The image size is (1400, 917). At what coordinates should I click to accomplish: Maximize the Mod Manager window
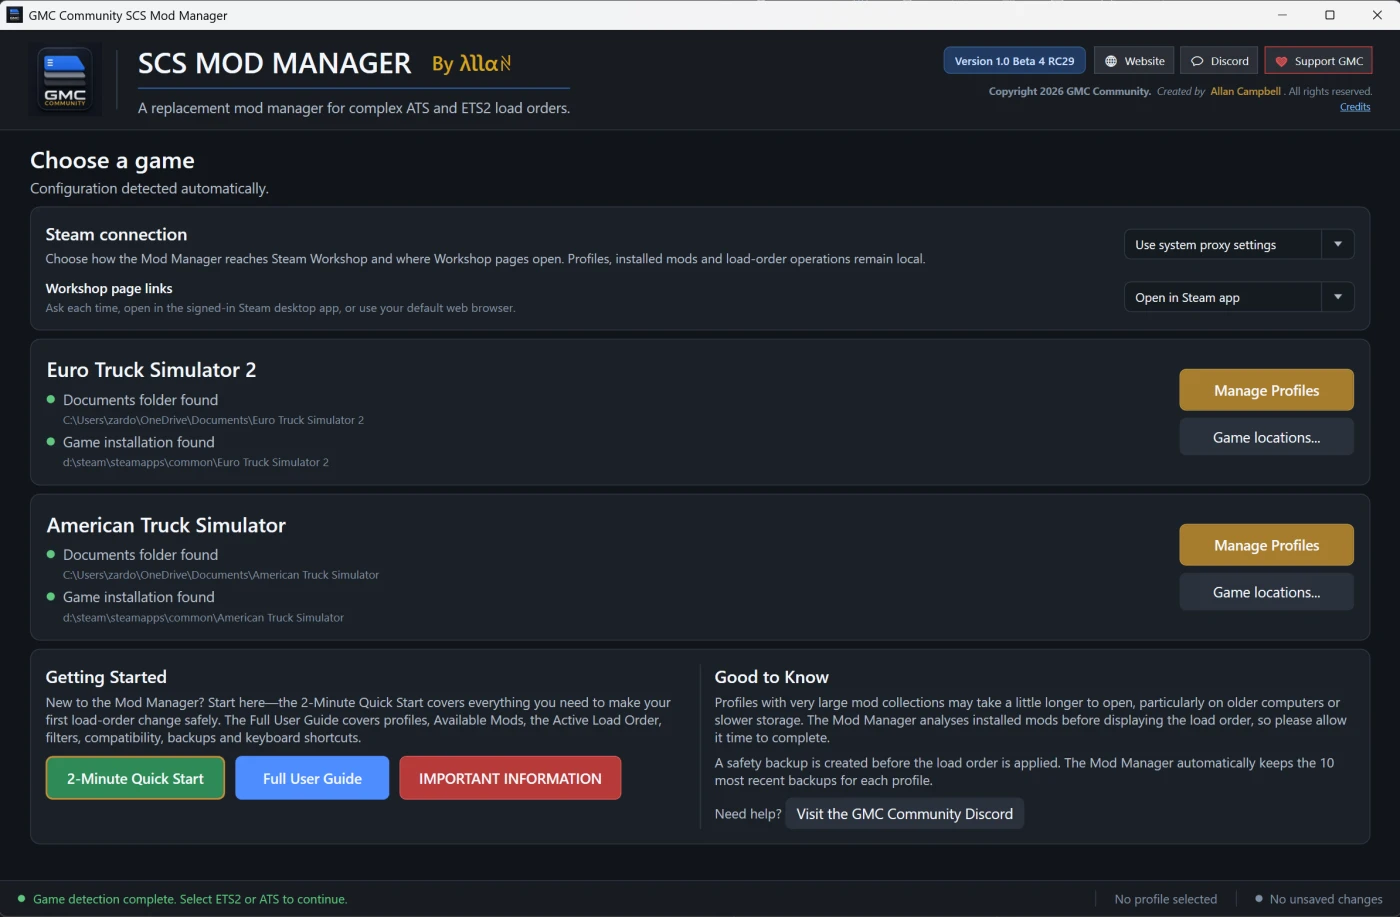click(1330, 15)
